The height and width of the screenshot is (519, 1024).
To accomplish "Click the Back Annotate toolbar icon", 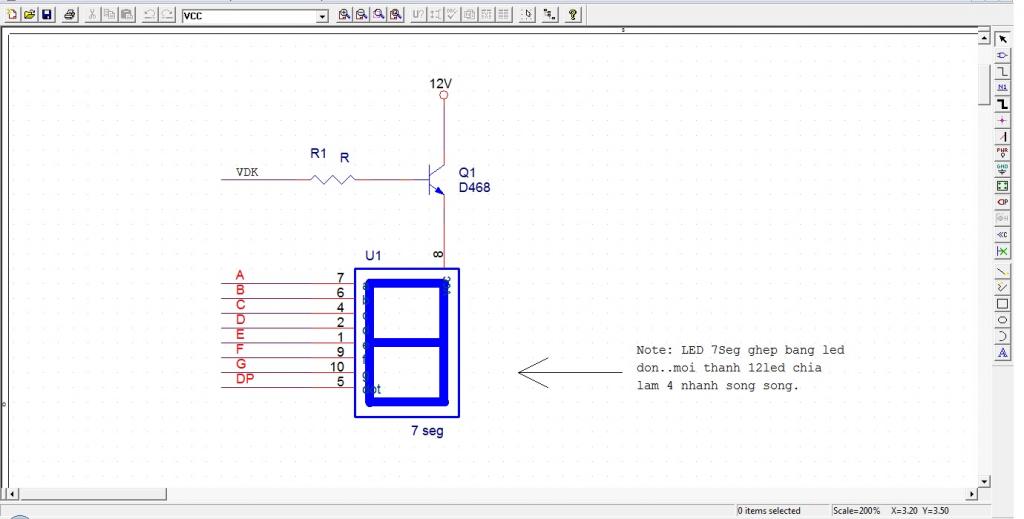I will tap(436, 14).
